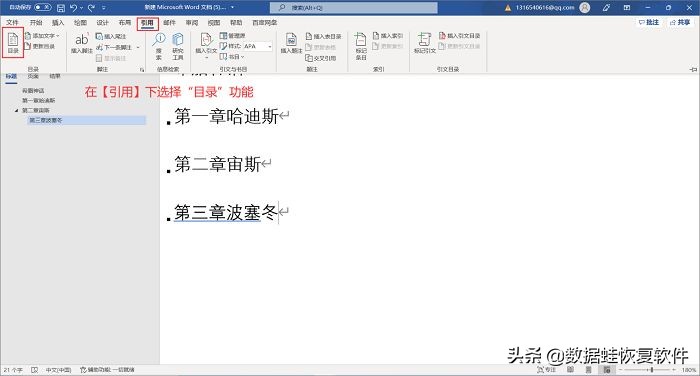The width and height of the screenshot is (700, 376).
Task: Collapse the 第二章宙斯 navigation tree node
Action: click(x=17, y=110)
